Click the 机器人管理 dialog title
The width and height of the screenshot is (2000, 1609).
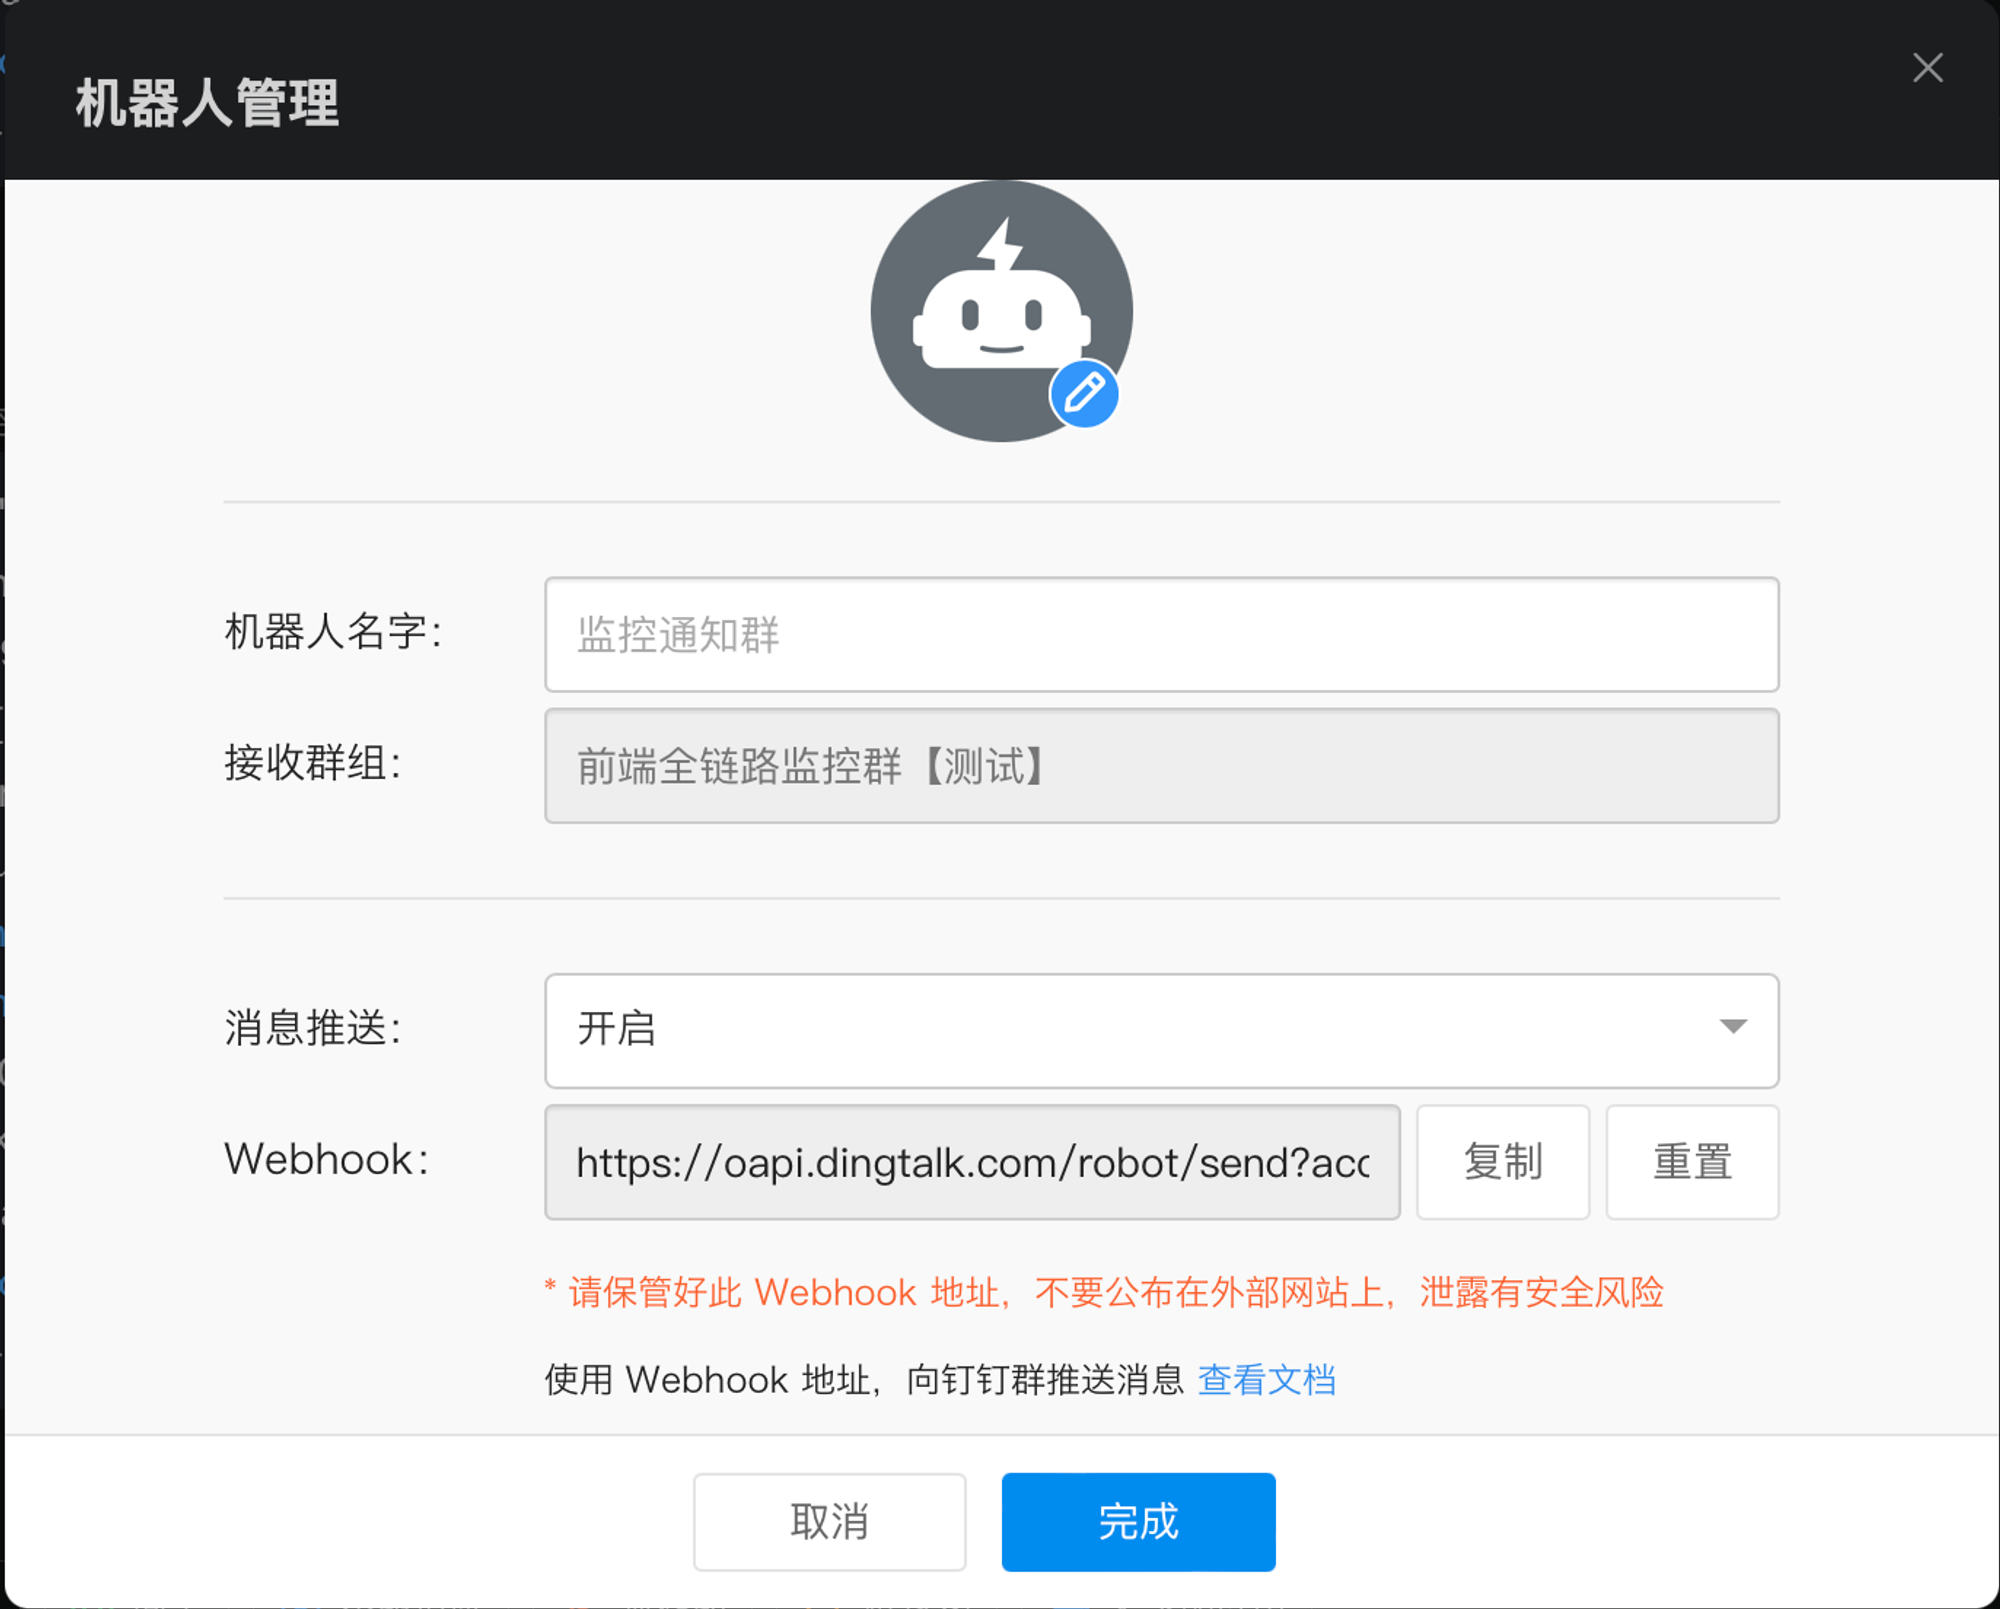(207, 103)
